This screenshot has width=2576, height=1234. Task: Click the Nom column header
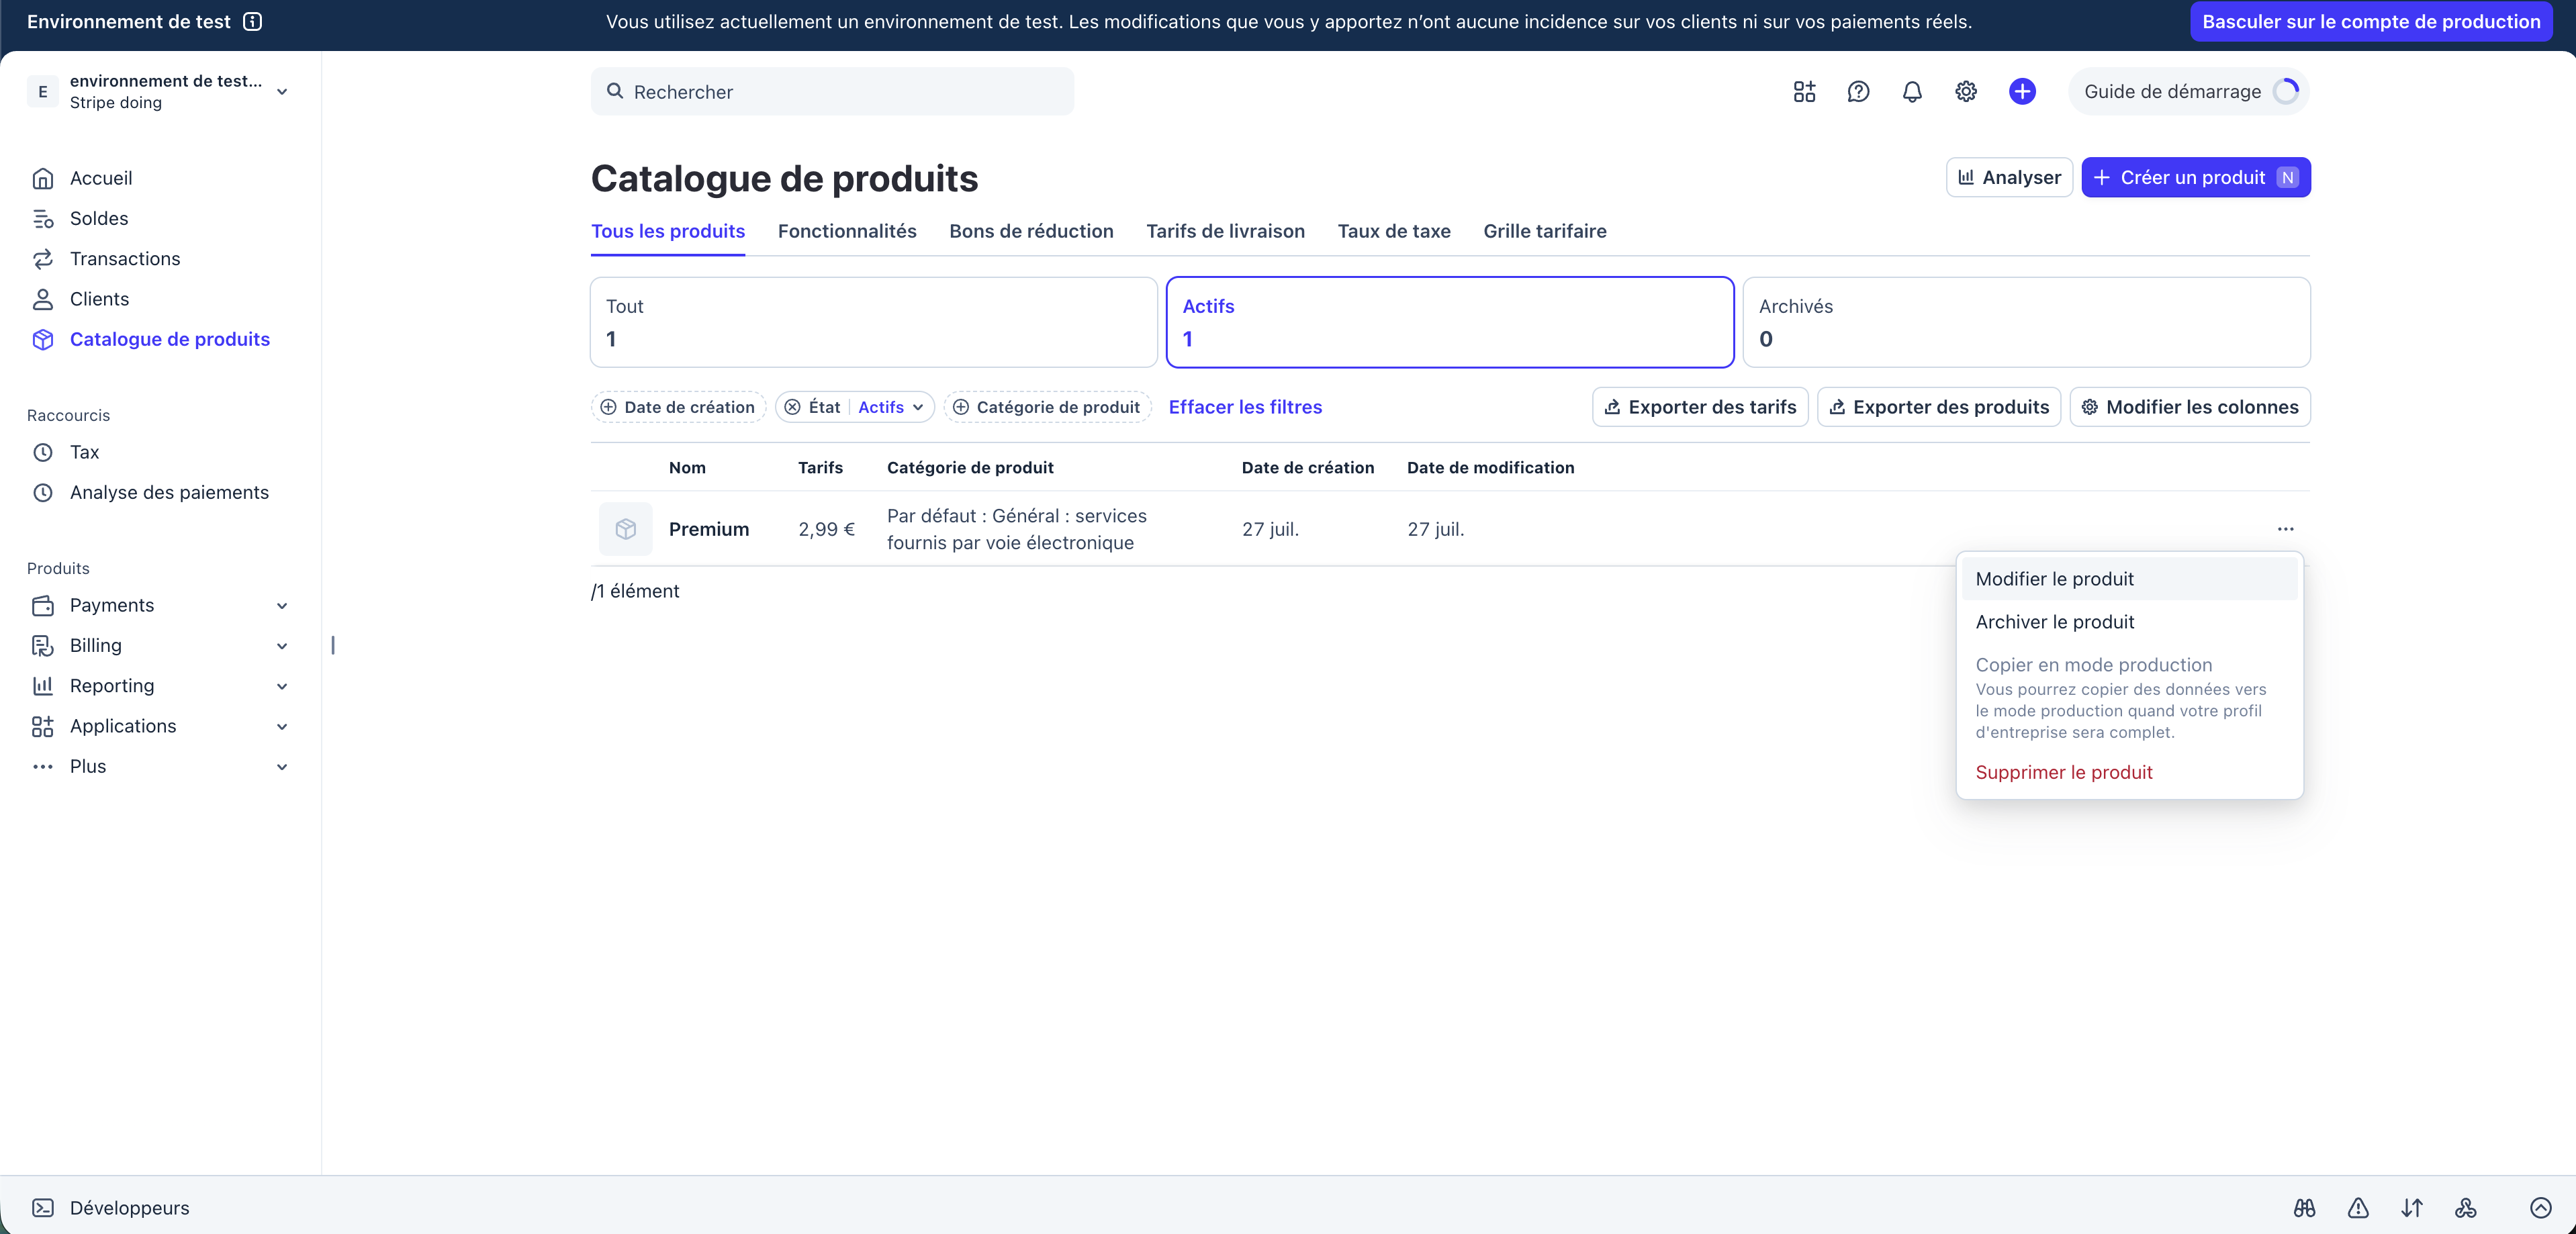[687, 467]
